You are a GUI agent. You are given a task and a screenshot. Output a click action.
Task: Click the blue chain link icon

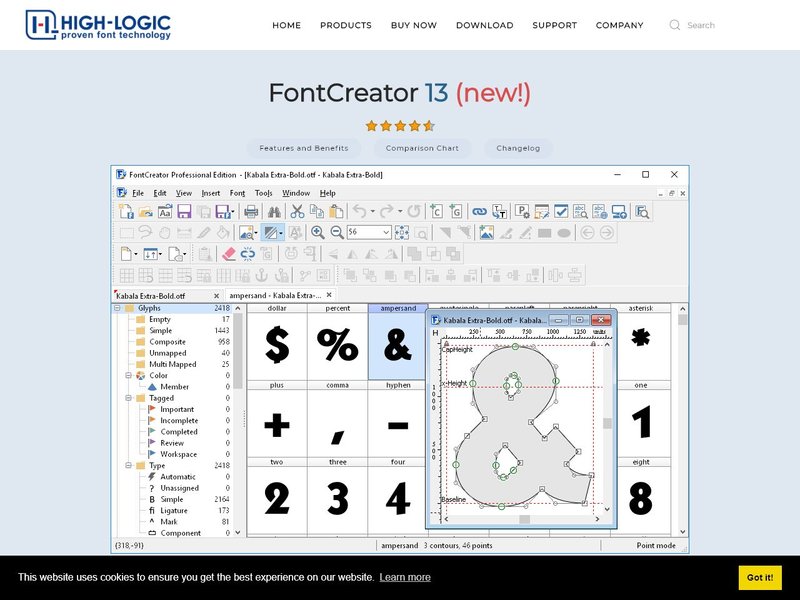tap(479, 211)
